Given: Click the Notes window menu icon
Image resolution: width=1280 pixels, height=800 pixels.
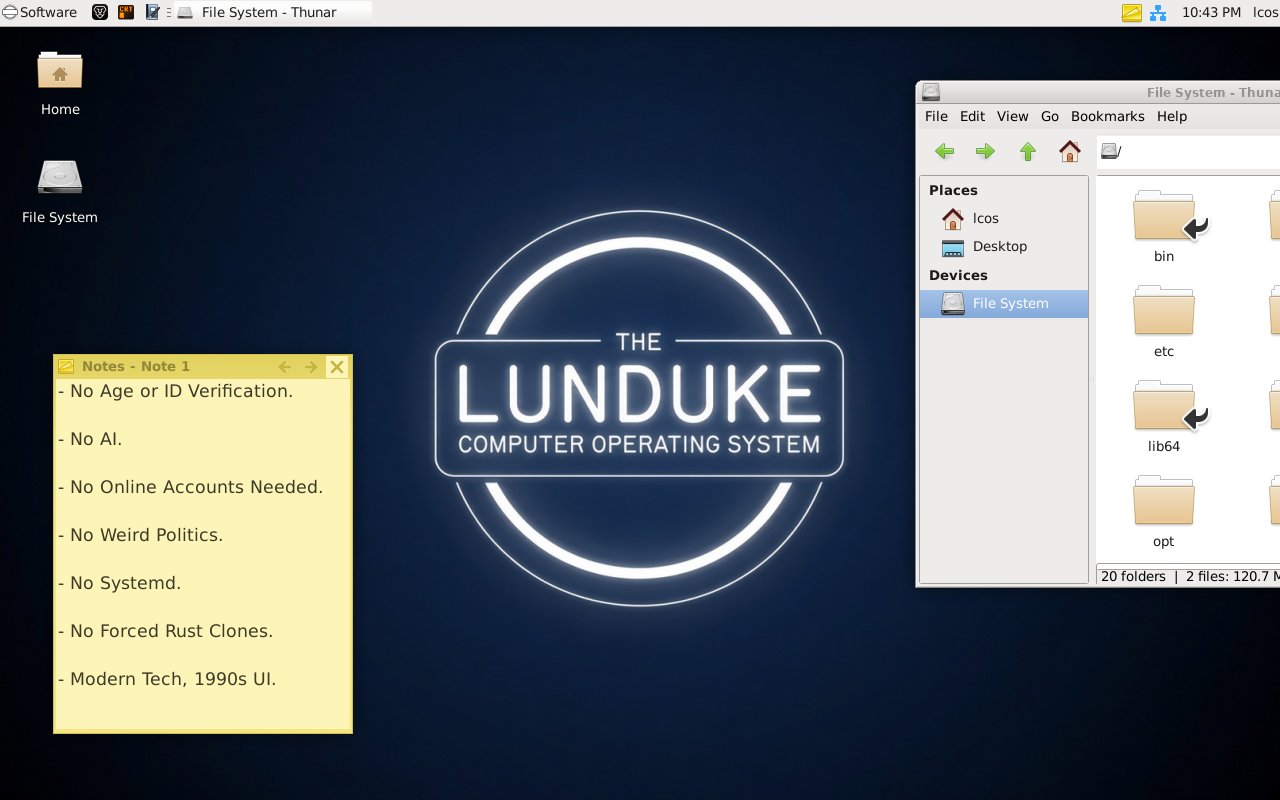Looking at the screenshot, I should (66, 367).
